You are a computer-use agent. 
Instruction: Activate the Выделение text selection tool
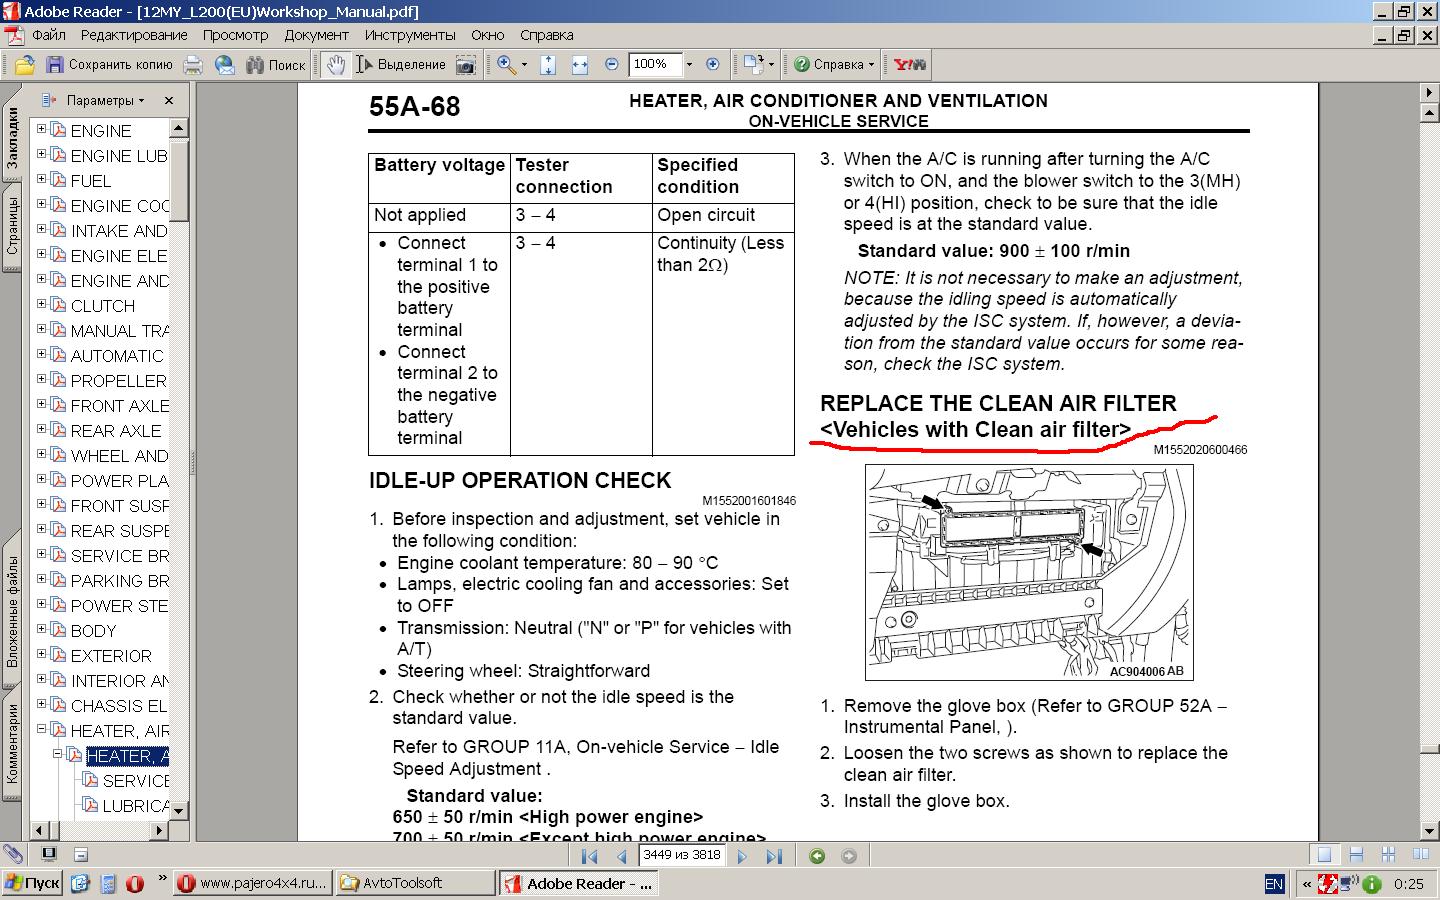[x=400, y=65]
